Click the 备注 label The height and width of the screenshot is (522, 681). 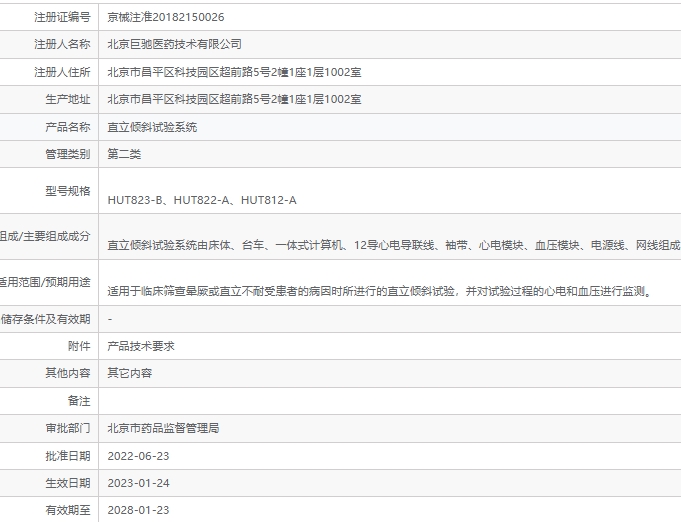(79, 401)
